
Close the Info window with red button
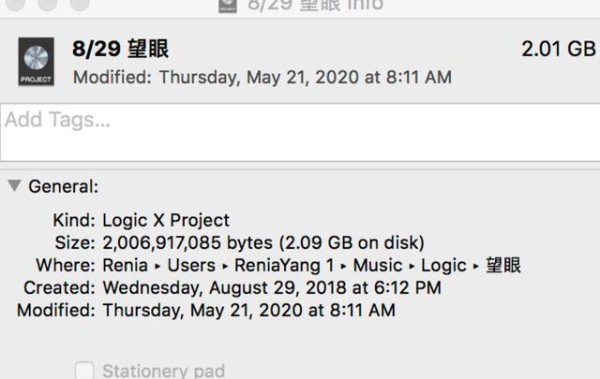(16, 4)
